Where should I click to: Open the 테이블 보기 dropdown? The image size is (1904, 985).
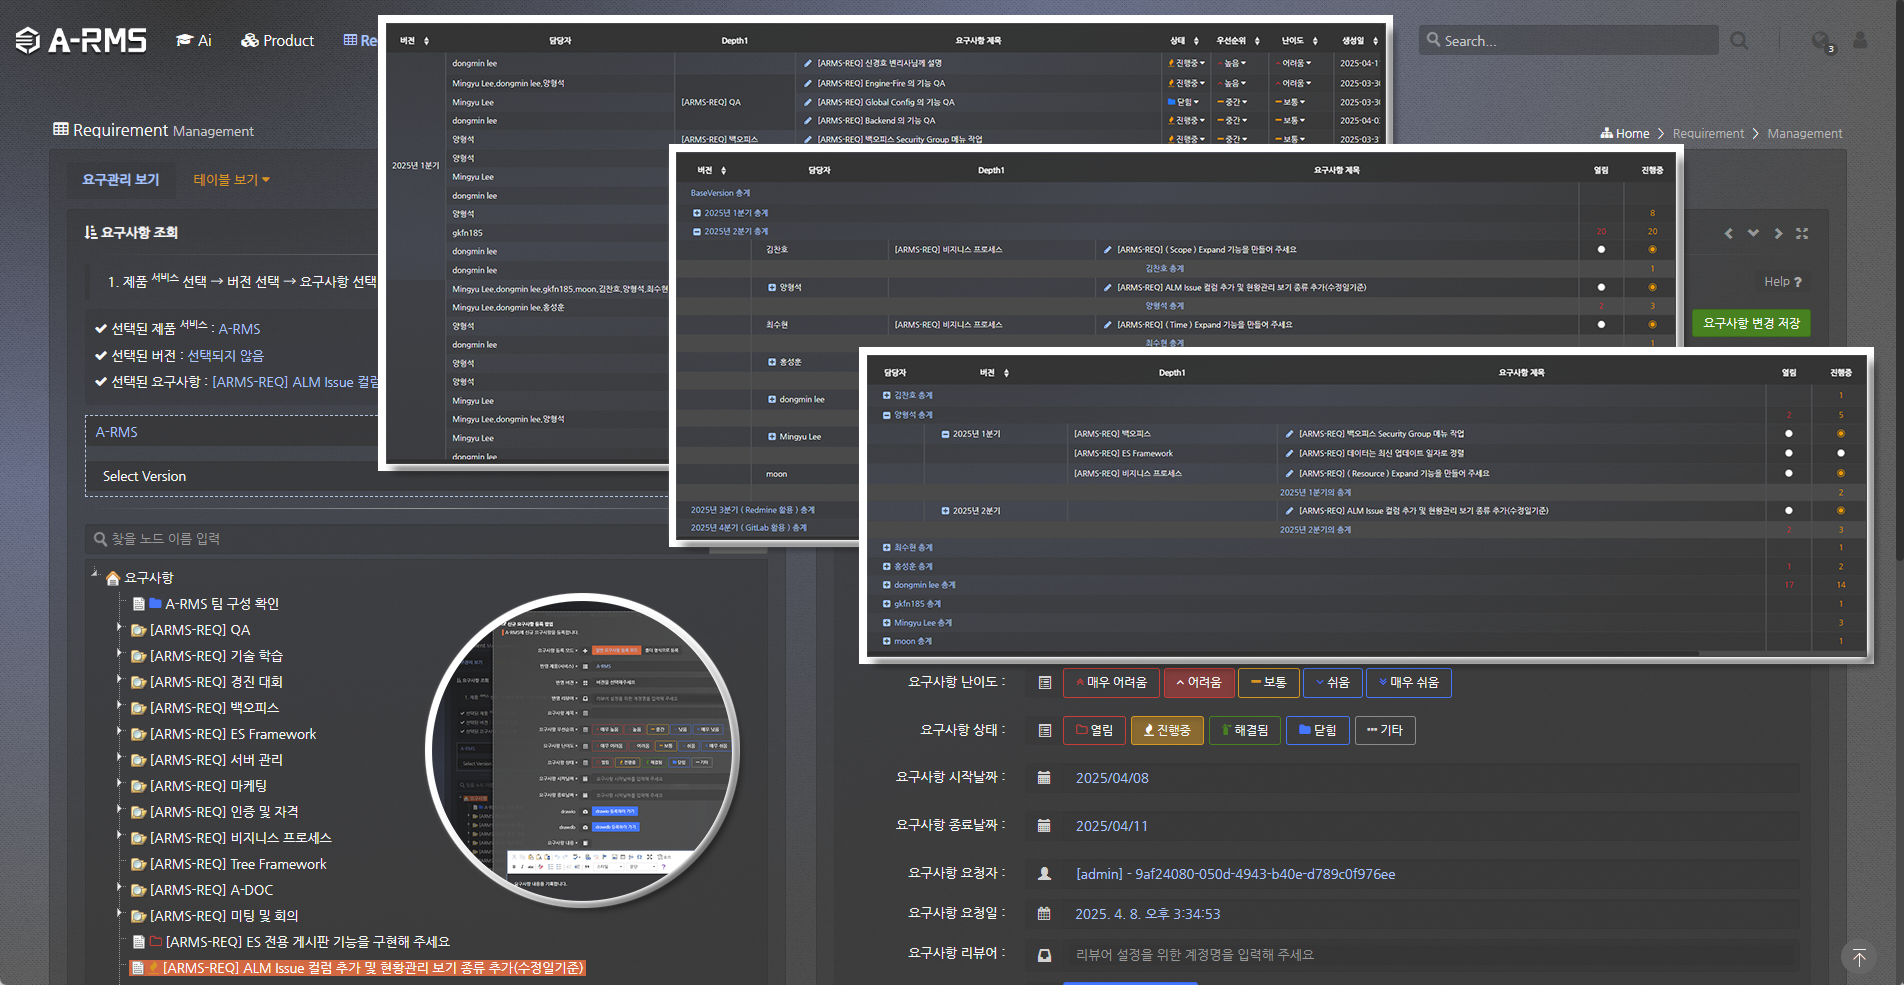(231, 180)
